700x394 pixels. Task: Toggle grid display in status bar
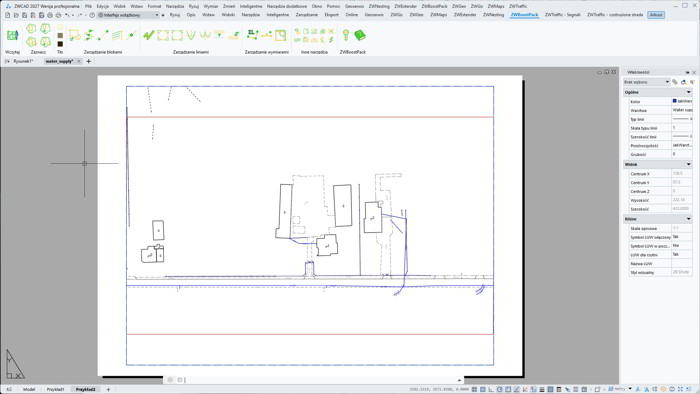[x=483, y=390]
